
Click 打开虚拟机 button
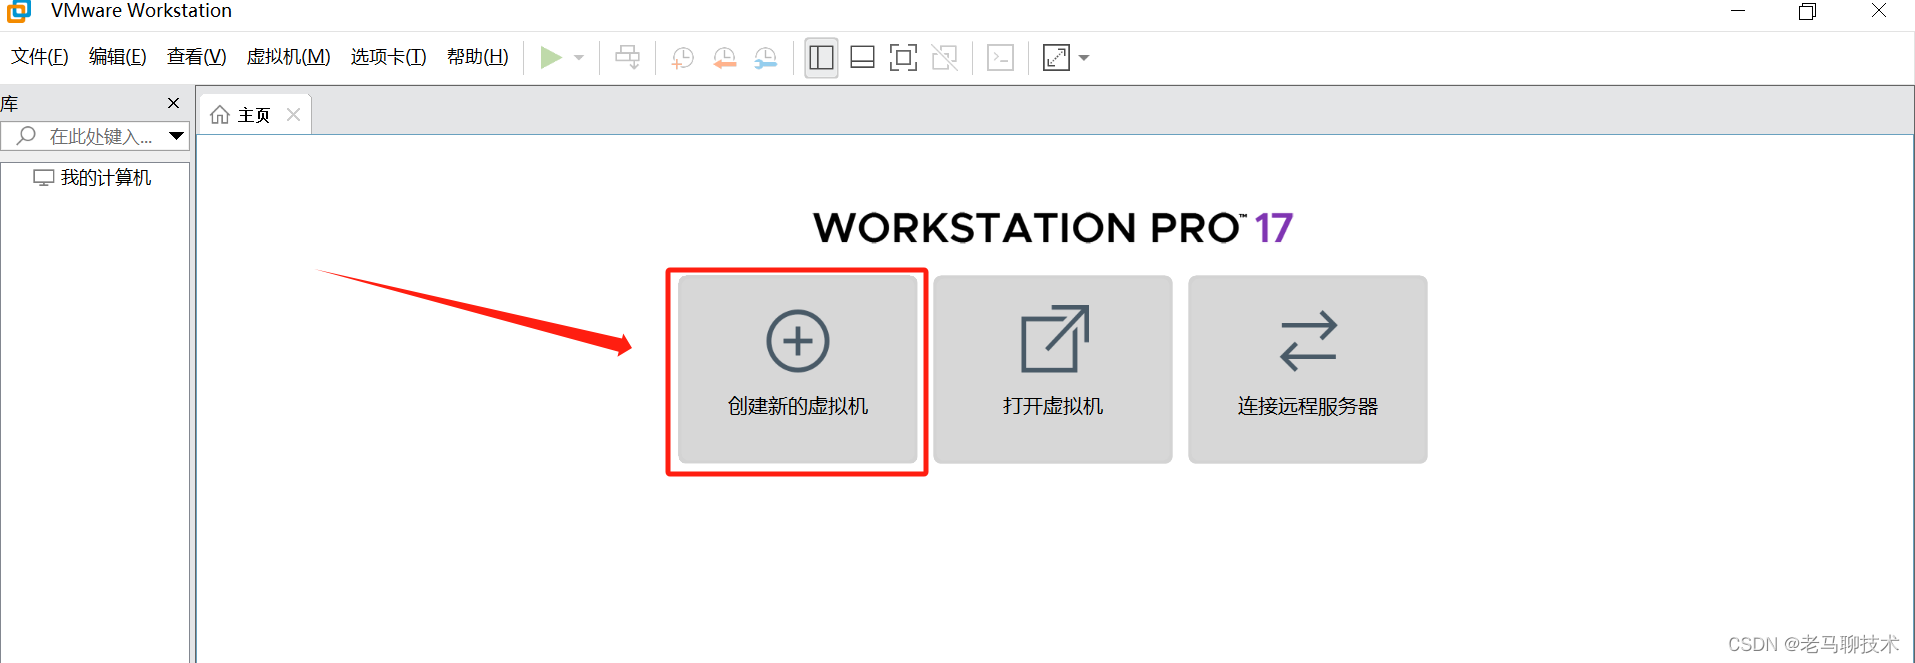1053,369
